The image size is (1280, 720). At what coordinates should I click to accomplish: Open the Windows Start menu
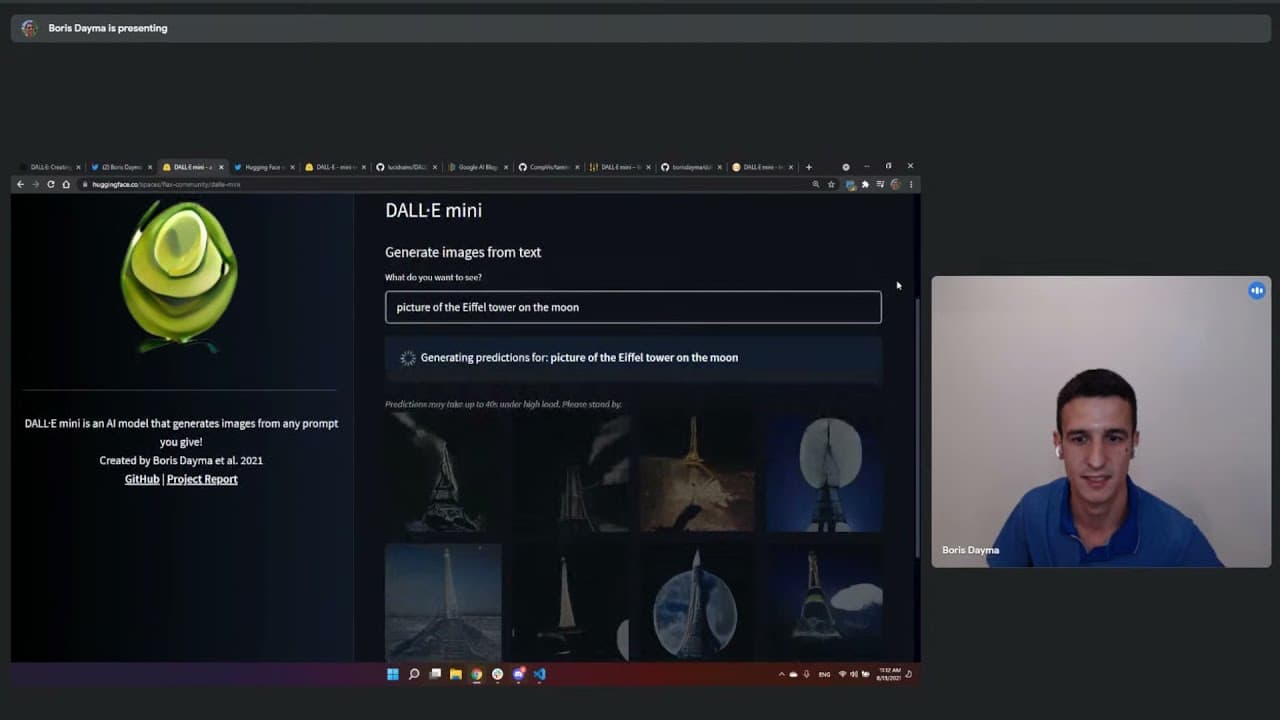click(393, 674)
